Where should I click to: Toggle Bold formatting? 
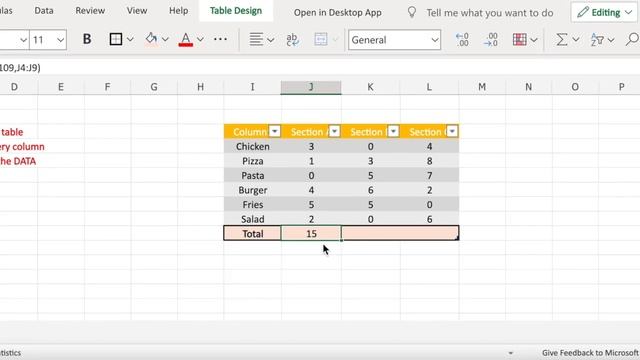(x=87, y=39)
